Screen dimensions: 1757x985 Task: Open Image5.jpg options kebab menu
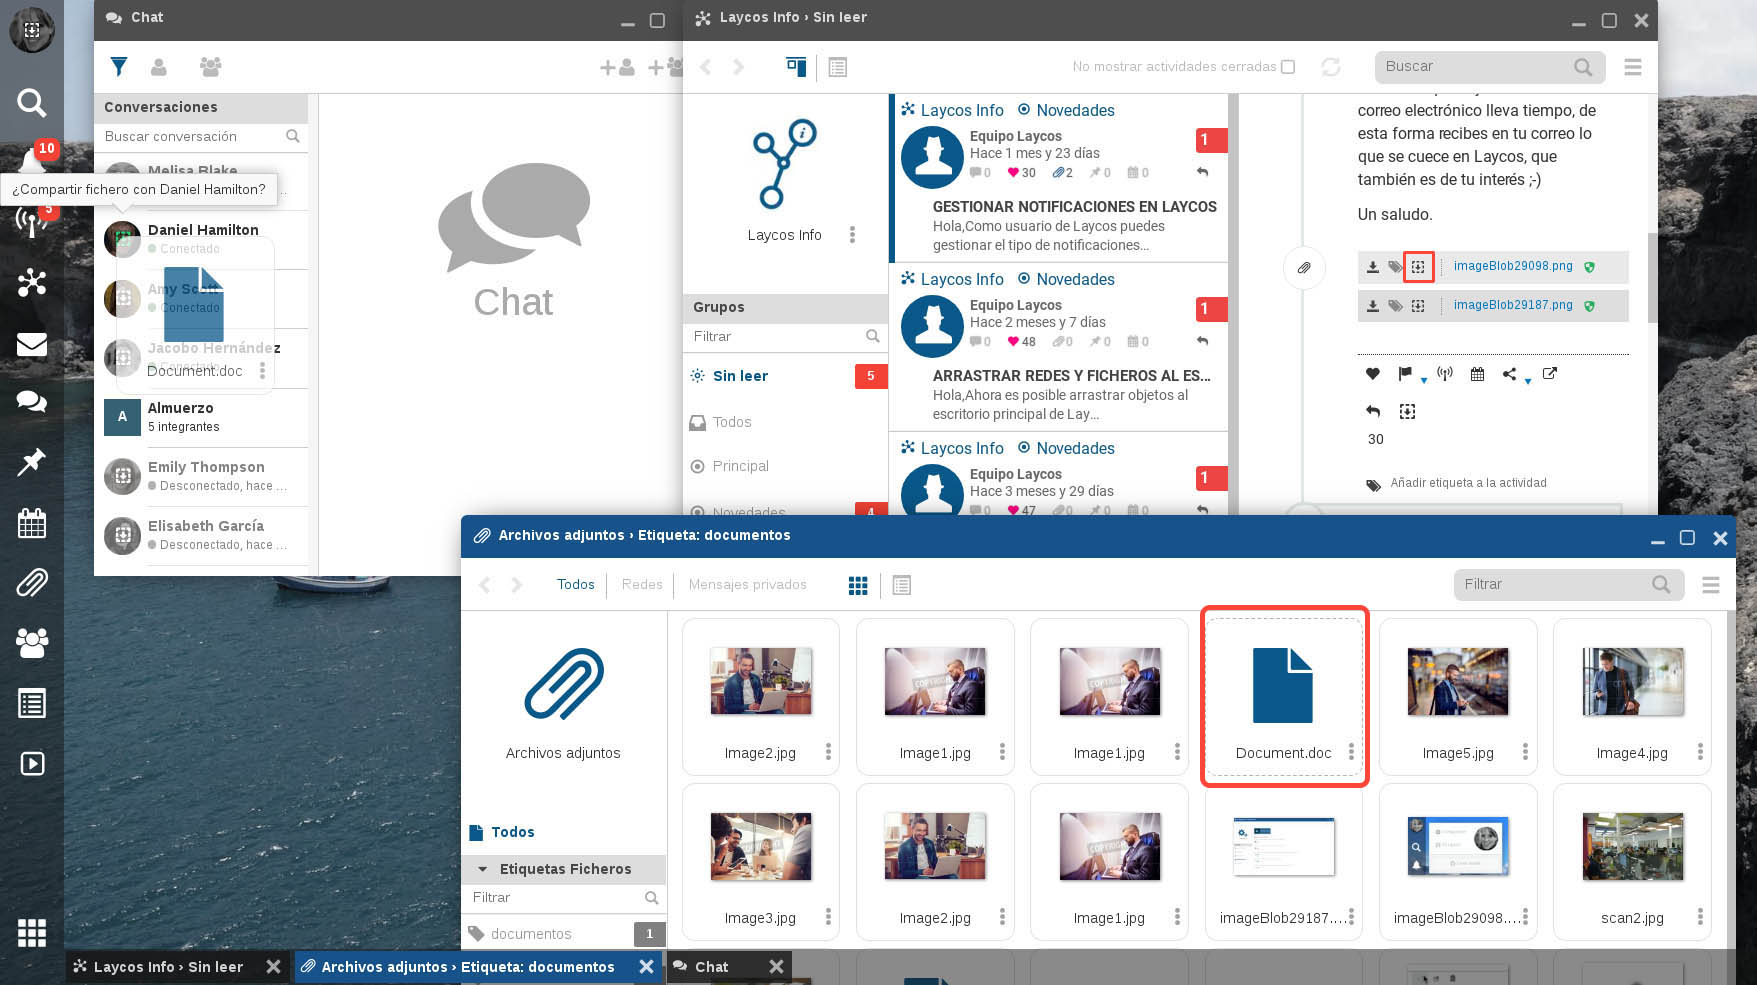click(1525, 752)
